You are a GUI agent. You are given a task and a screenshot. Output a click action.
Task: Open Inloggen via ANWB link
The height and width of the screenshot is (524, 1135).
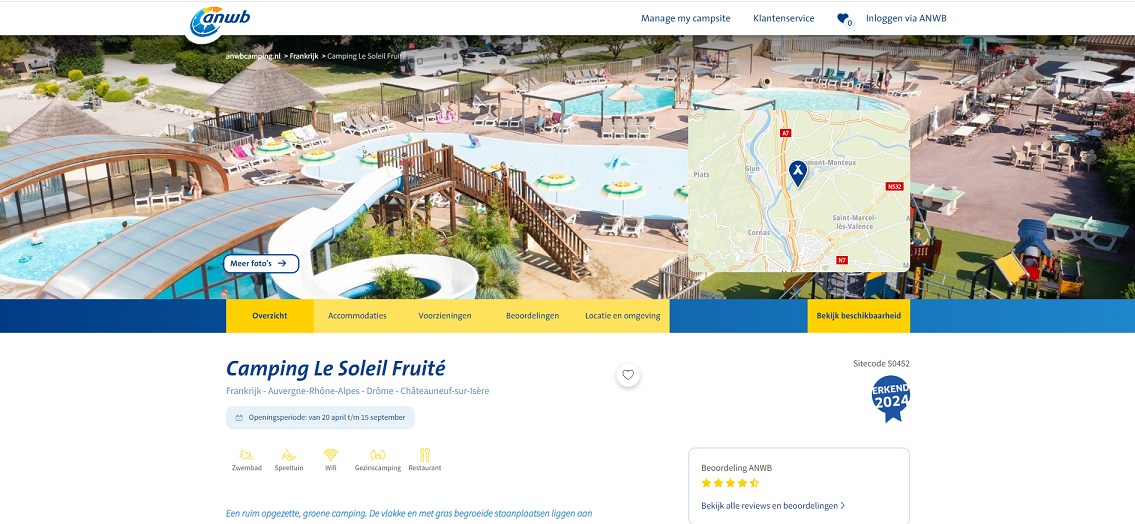pos(906,19)
